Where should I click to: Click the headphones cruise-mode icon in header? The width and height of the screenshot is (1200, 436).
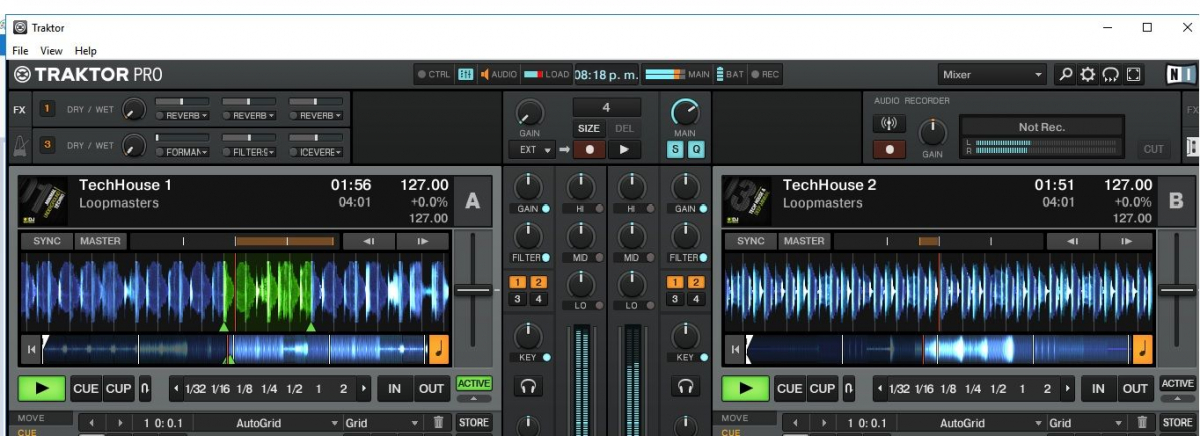point(1109,74)
